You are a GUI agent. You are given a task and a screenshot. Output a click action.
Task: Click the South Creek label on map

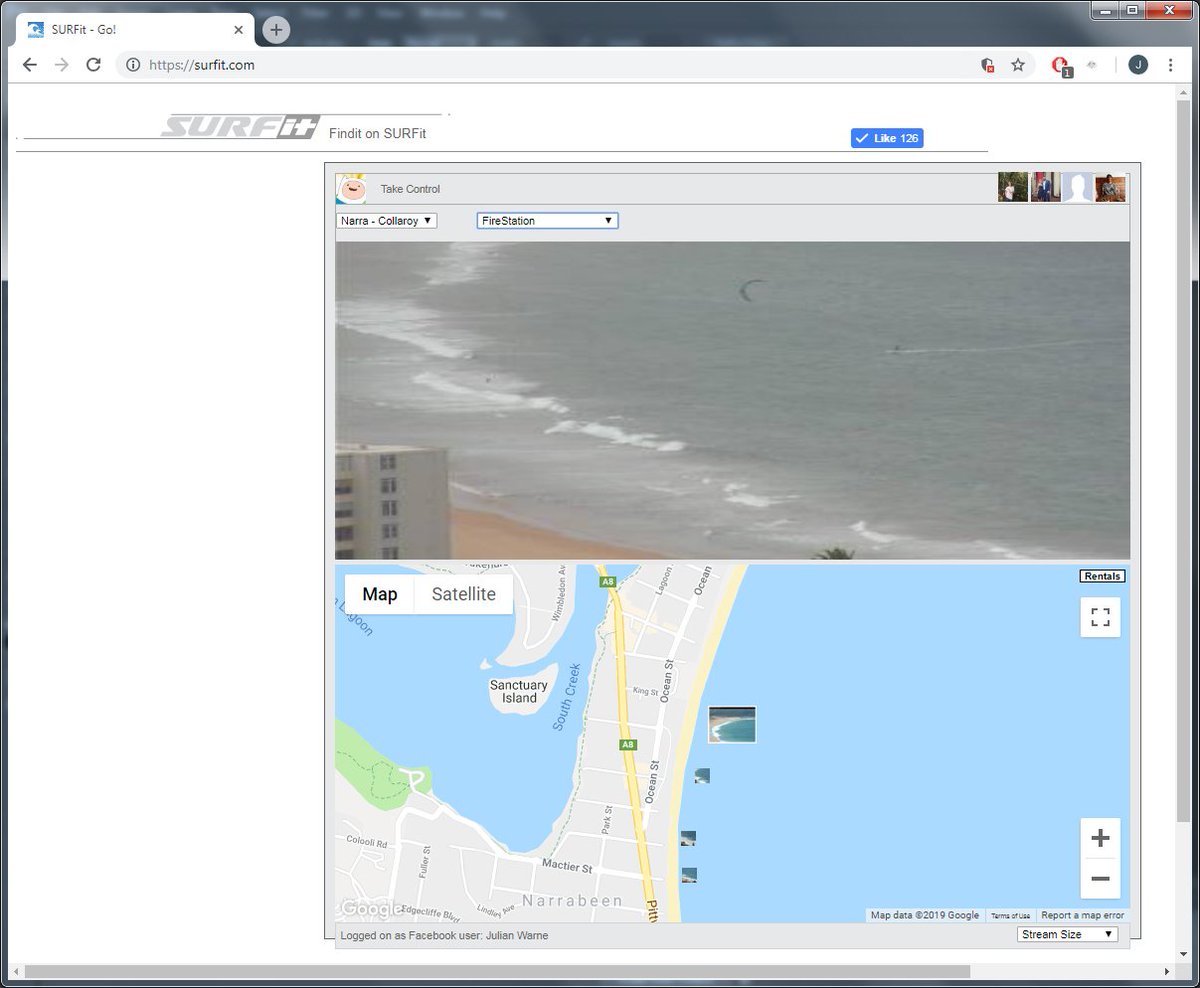click(x=567, y=697)
